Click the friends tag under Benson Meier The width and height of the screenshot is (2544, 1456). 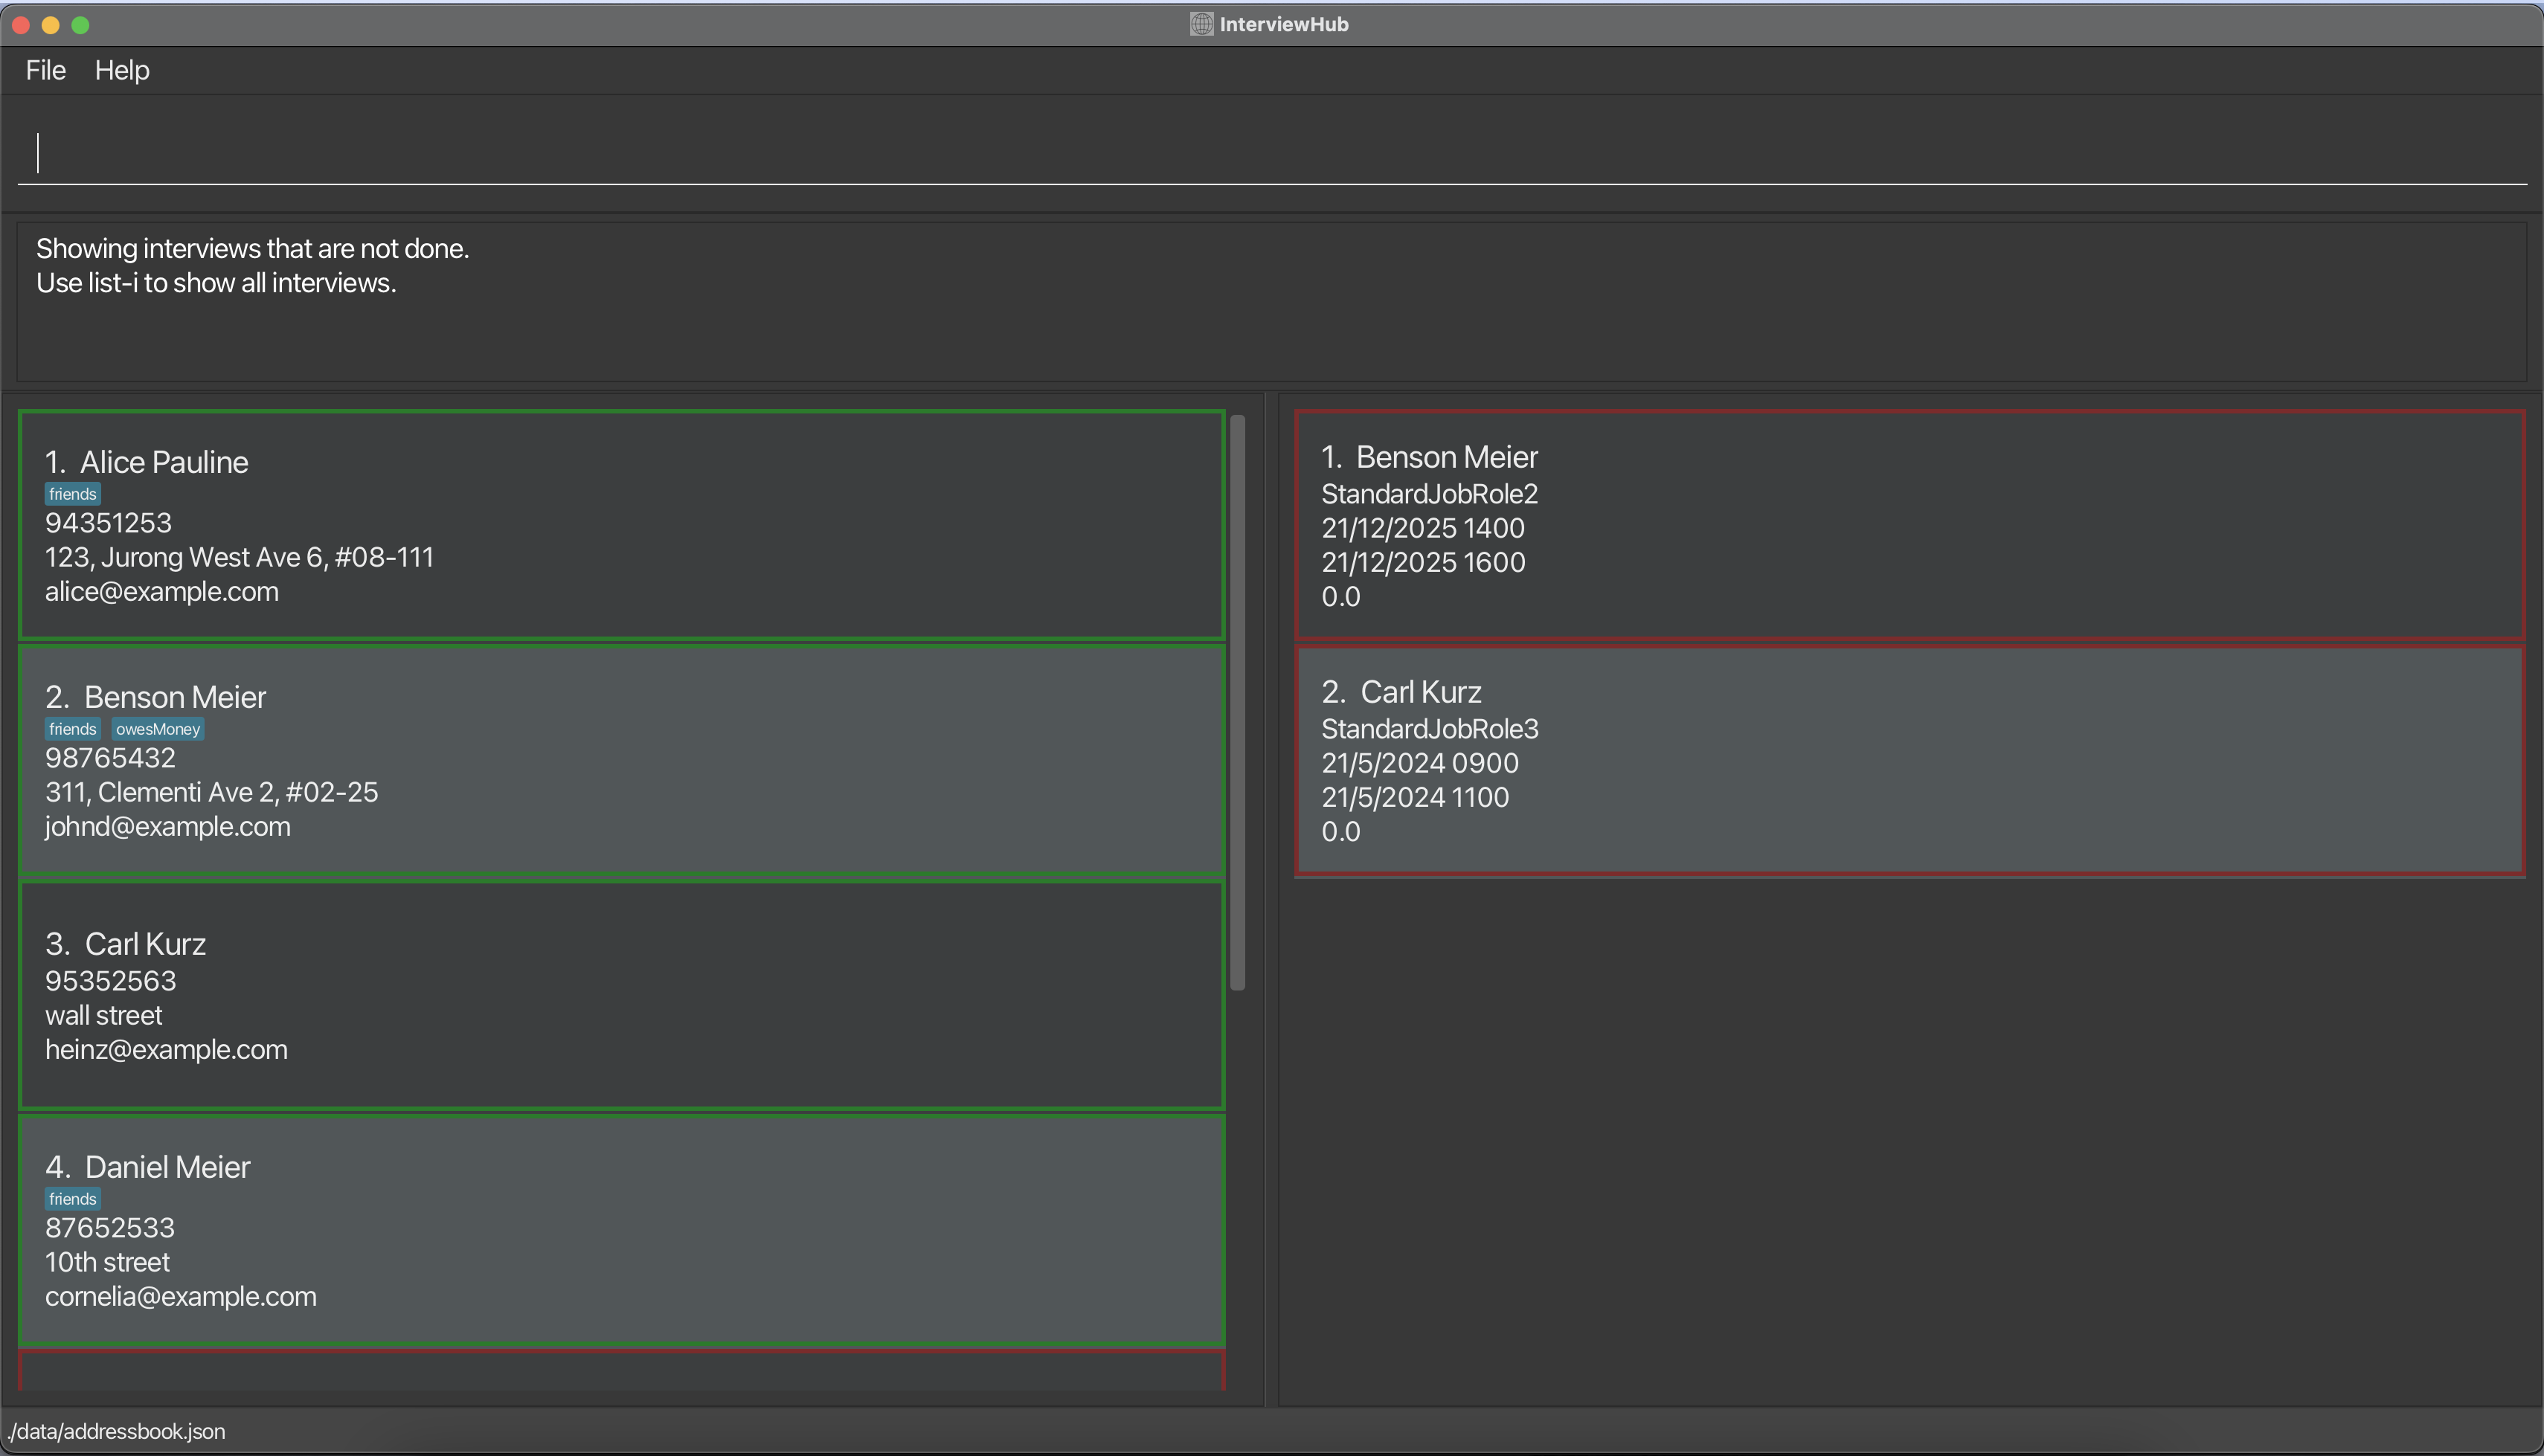click(73, 729)
